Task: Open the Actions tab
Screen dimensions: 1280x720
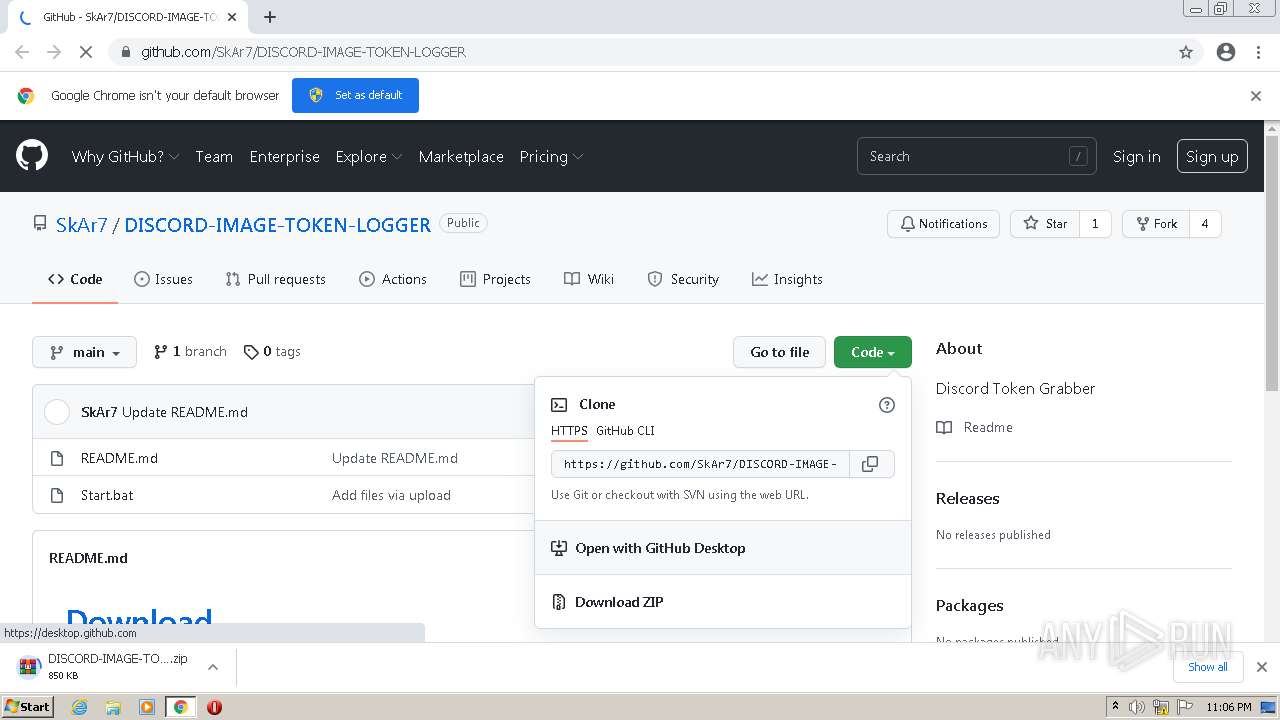Action: (393, 279)
